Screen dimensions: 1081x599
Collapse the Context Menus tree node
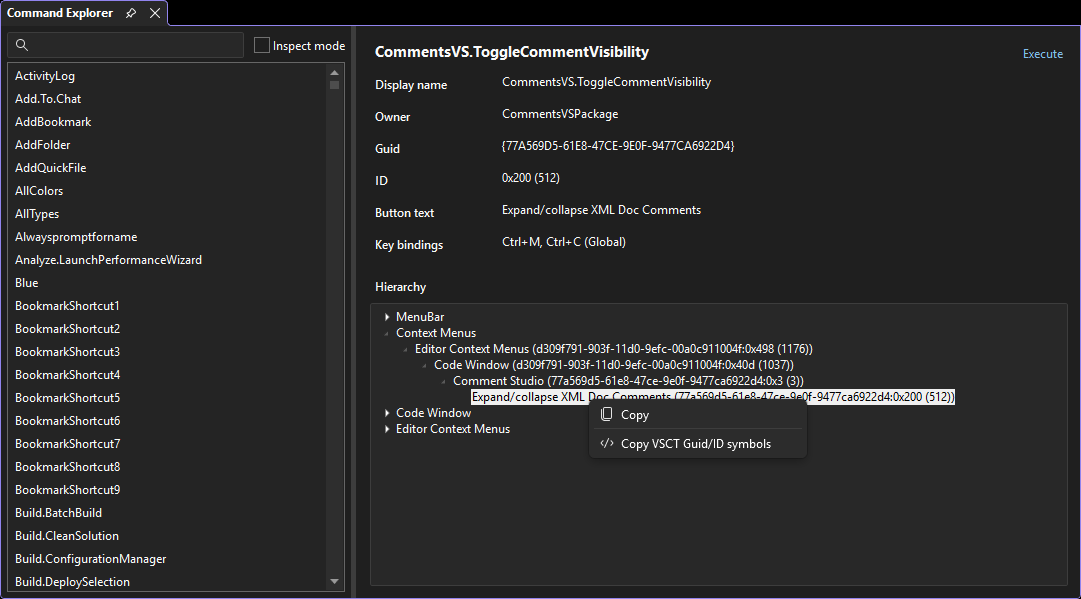coord(387,333)
